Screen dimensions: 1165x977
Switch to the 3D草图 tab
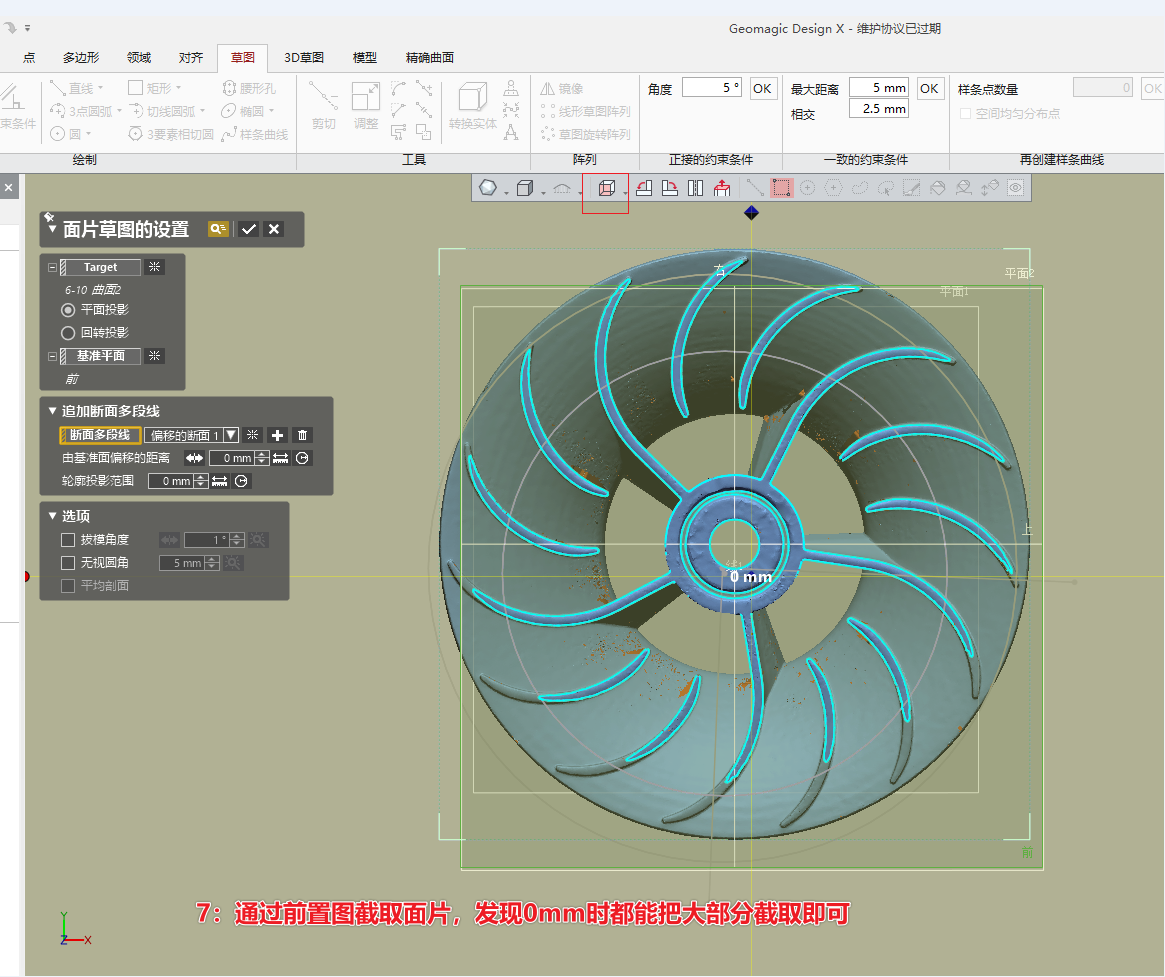point(302,57)
